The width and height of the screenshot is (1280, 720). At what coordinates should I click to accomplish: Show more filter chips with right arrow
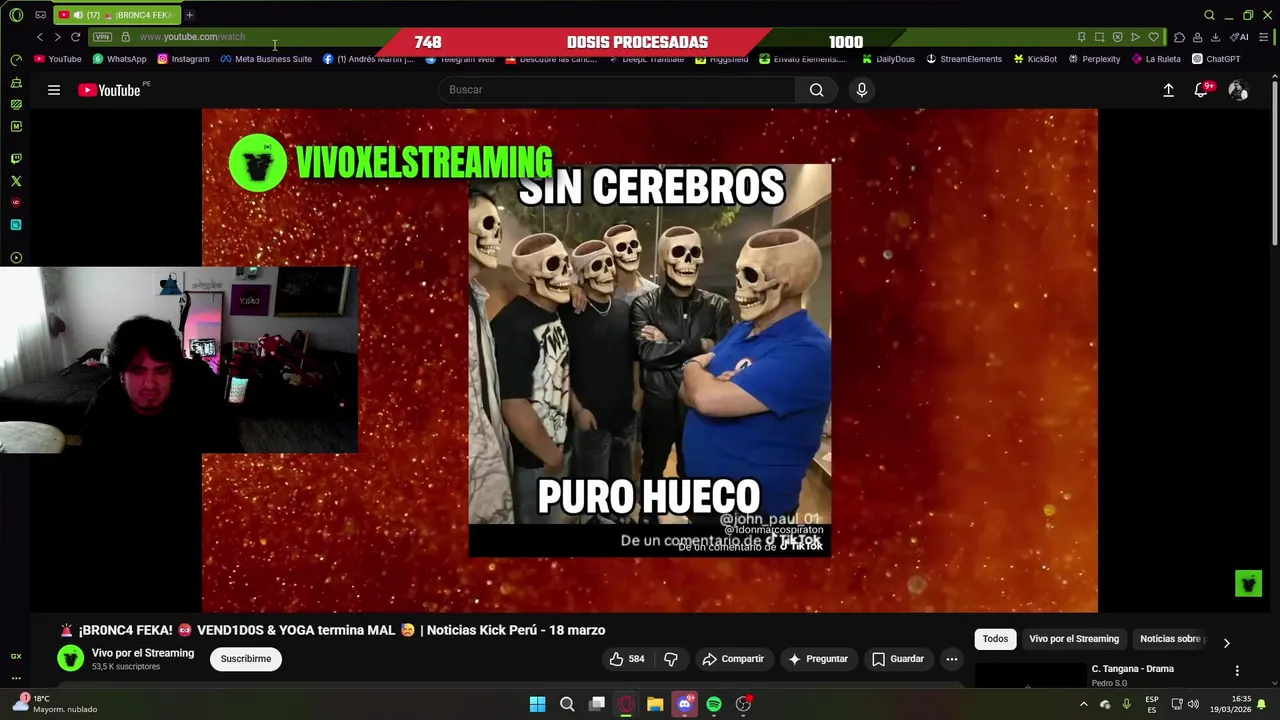tap(1227, 643)
